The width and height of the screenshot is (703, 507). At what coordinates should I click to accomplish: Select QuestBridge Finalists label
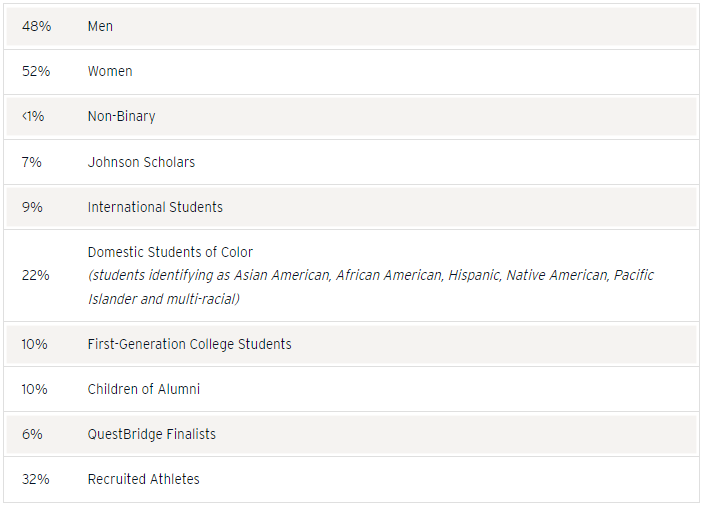152,434
